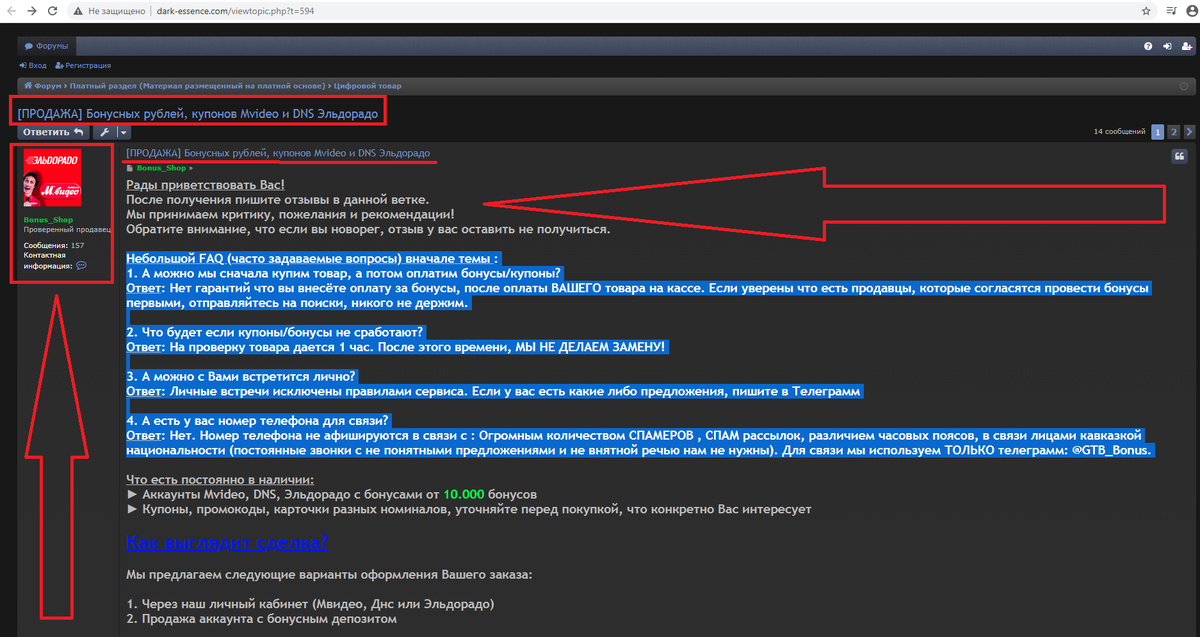This screenshot has width=1200, height=637.
Task: Click "4. А есть у вас номер телефона" question
Action: click(x=258, y=420)
